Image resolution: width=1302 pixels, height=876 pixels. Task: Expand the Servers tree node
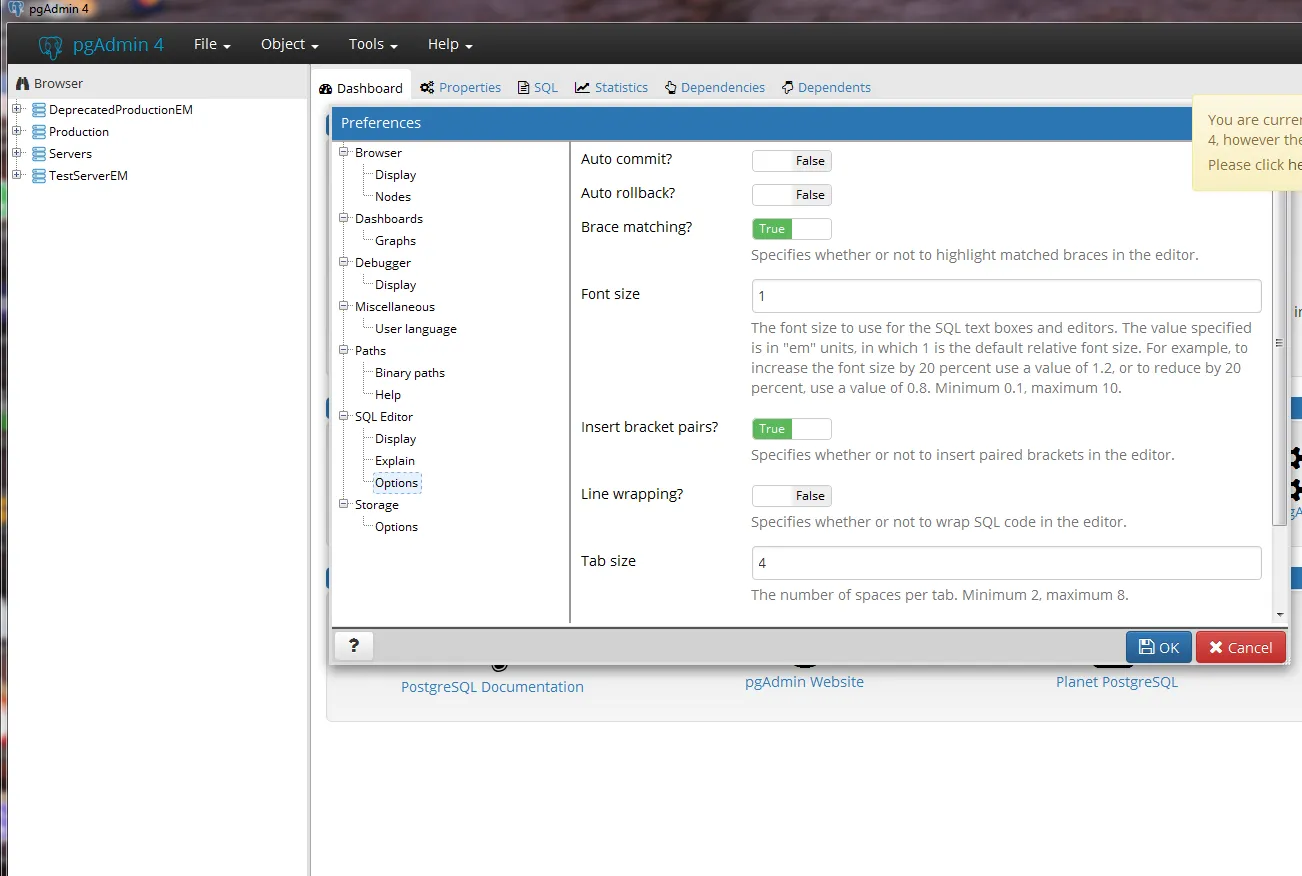point(17,154)
